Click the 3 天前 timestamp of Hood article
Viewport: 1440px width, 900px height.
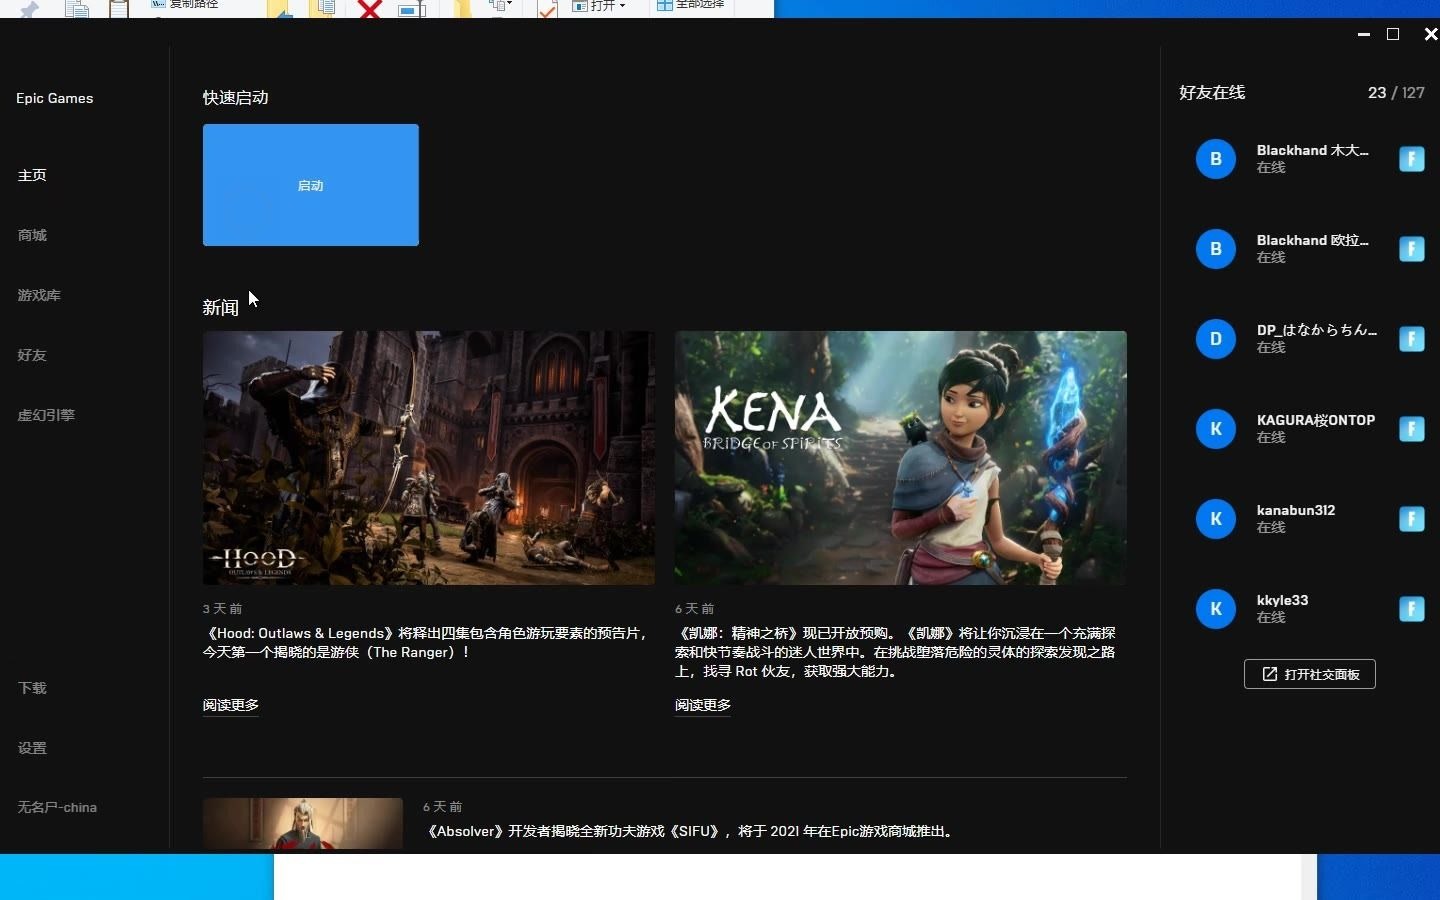point(223,608)
